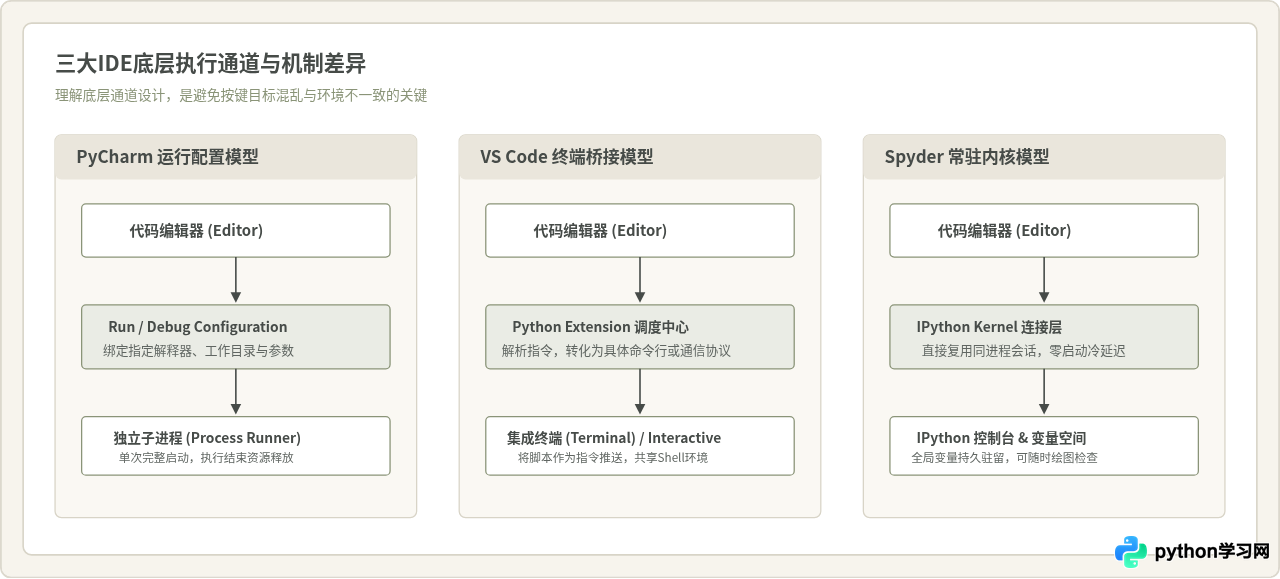Click the Python Extension 调度中心 label

tap(601, 327)
